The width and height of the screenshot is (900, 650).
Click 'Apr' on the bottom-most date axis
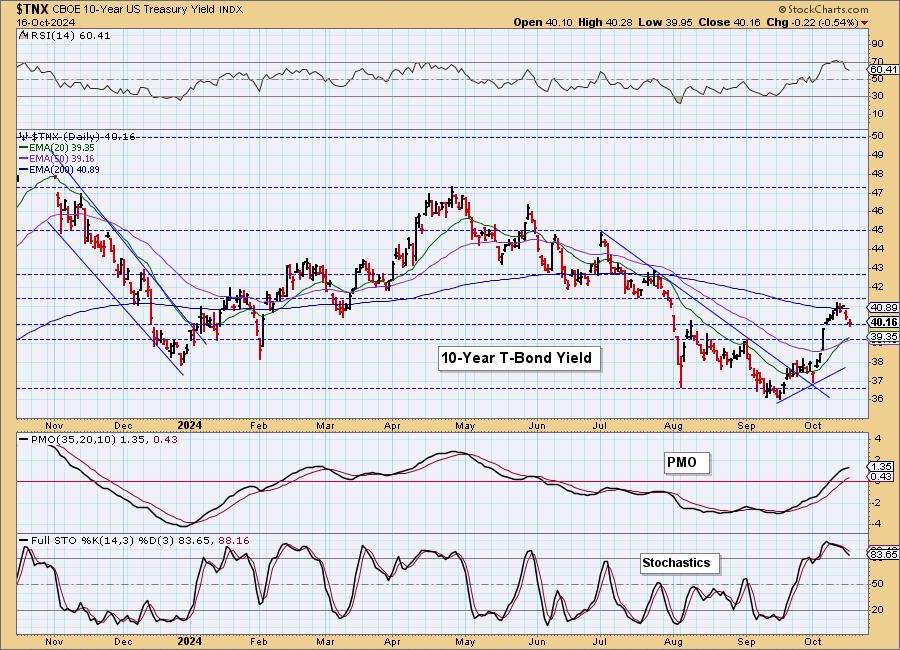click(392, 641)
